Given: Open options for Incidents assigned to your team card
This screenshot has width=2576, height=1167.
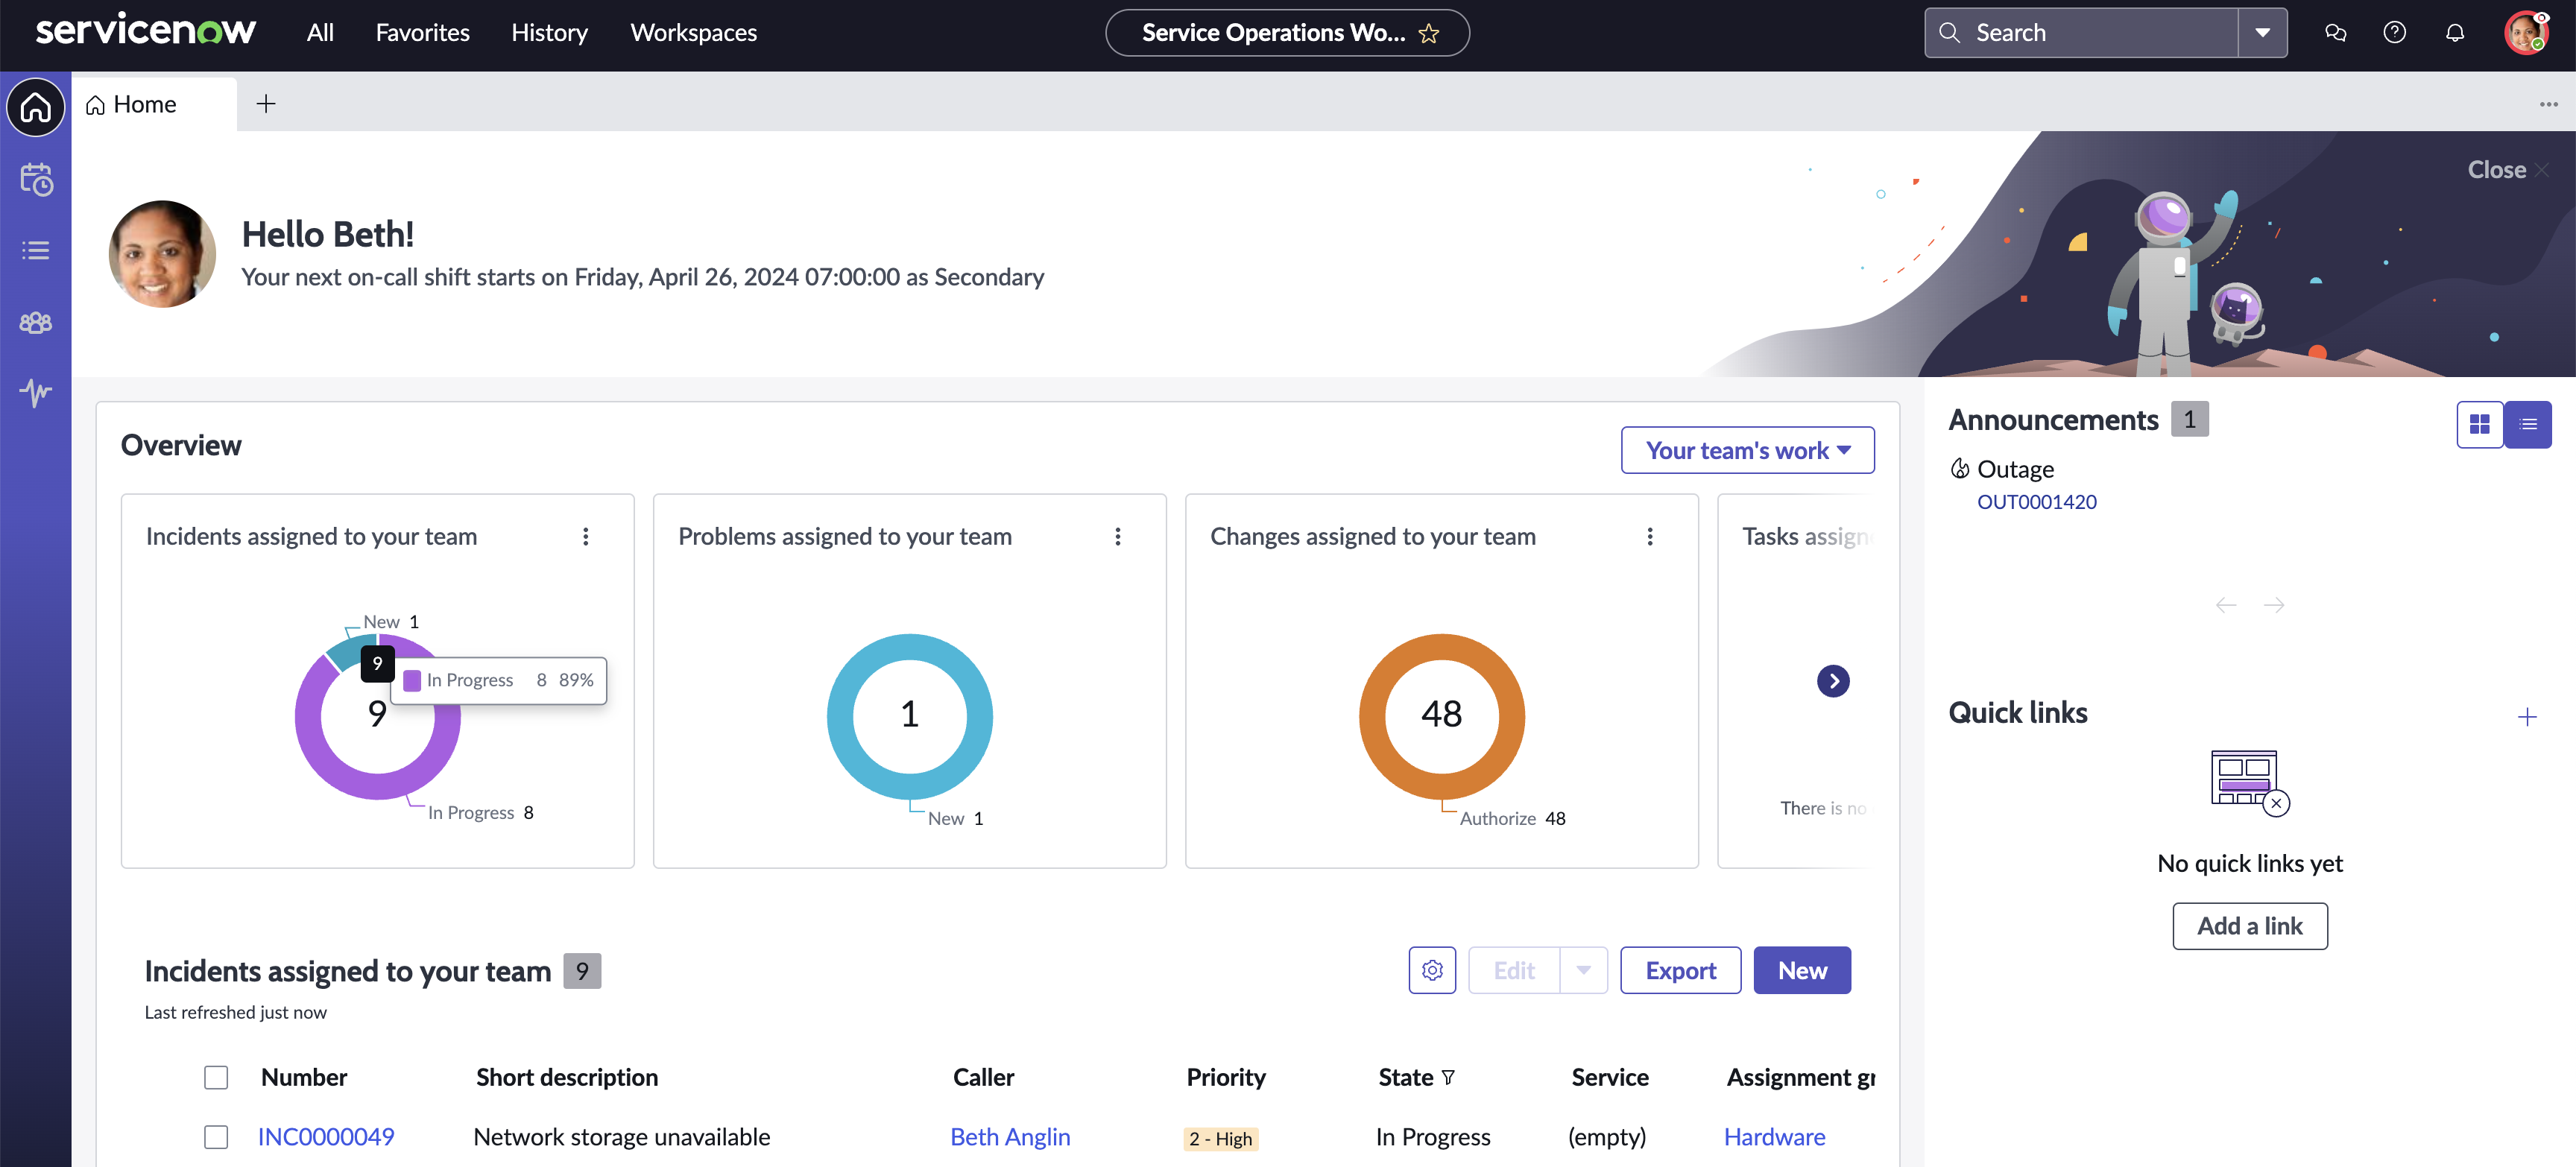Looking at the screenshot, I should click(586, 537).
